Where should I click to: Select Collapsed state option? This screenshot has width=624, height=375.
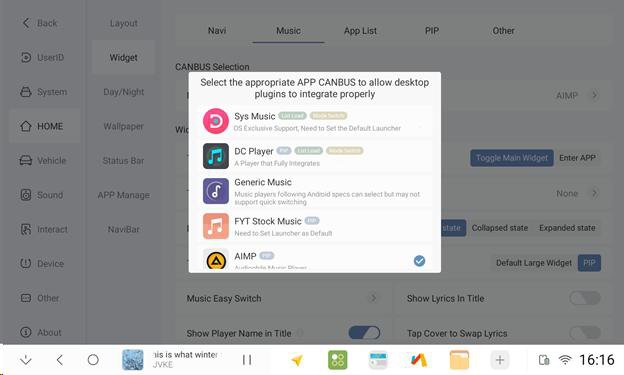click(x=500, y=228)
